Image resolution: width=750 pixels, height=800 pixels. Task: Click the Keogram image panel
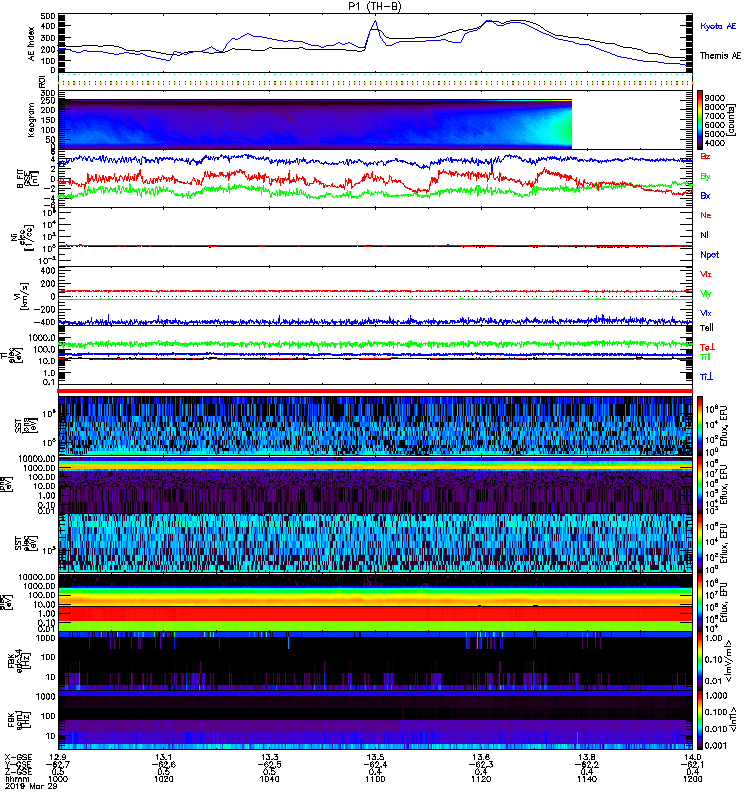(x=315, y=124)
